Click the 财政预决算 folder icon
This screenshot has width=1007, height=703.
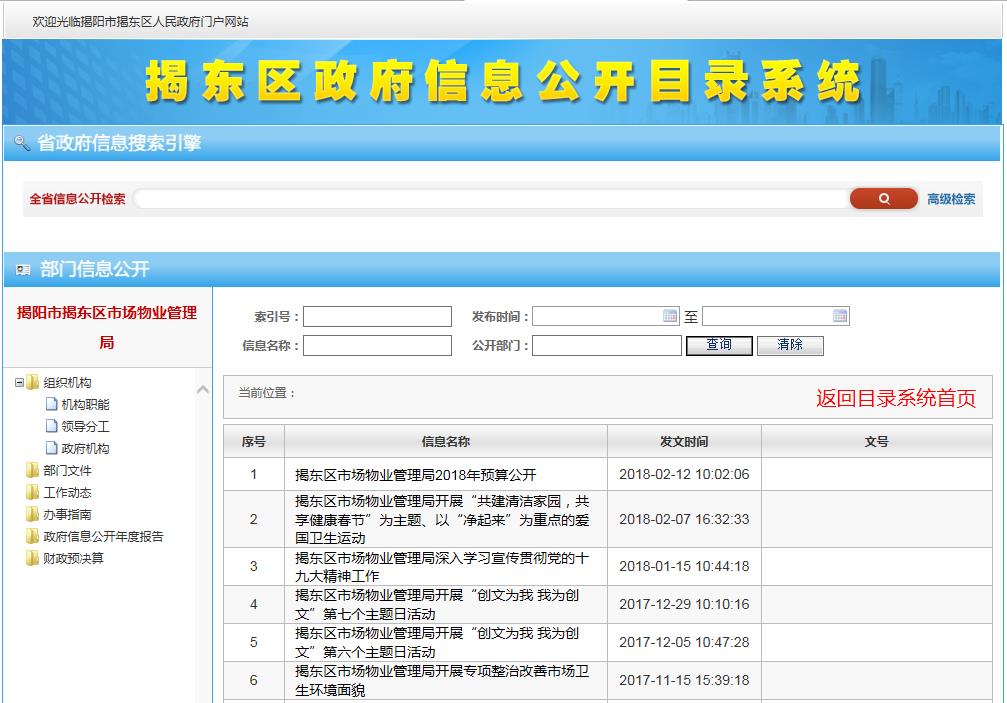coord(33,558)
